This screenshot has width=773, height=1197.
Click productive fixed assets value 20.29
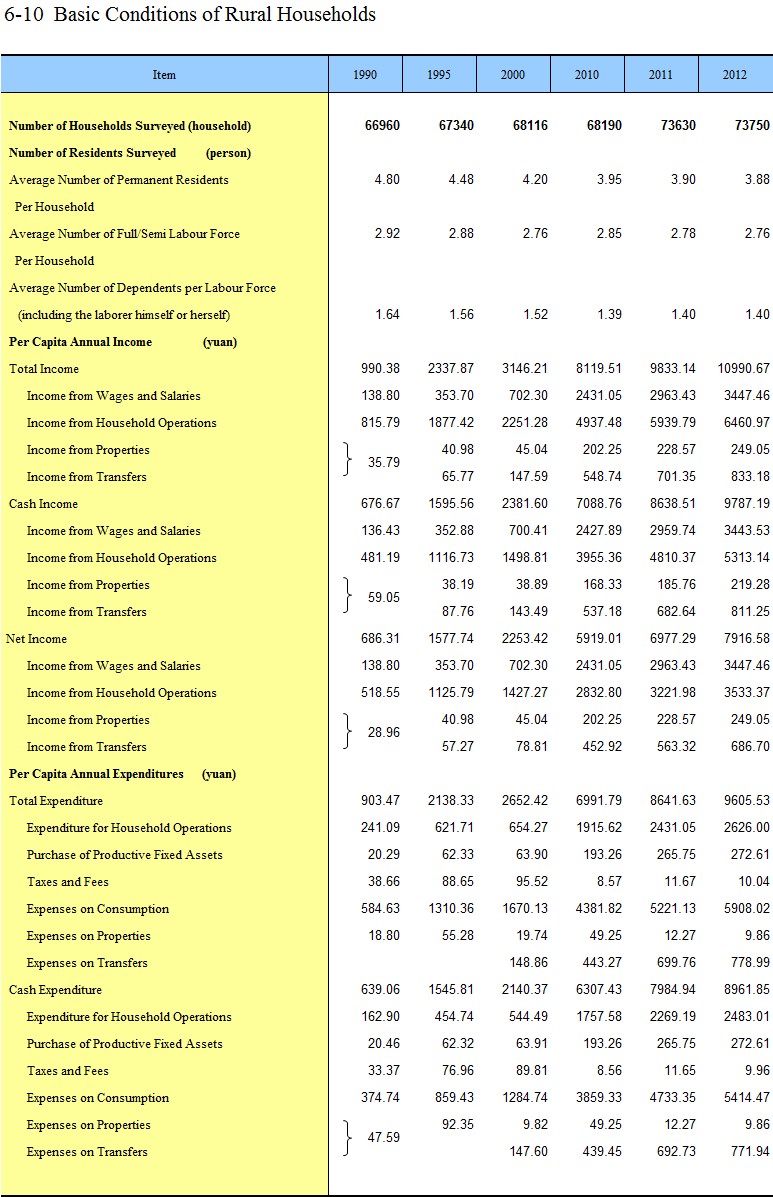tap(384, 855)
